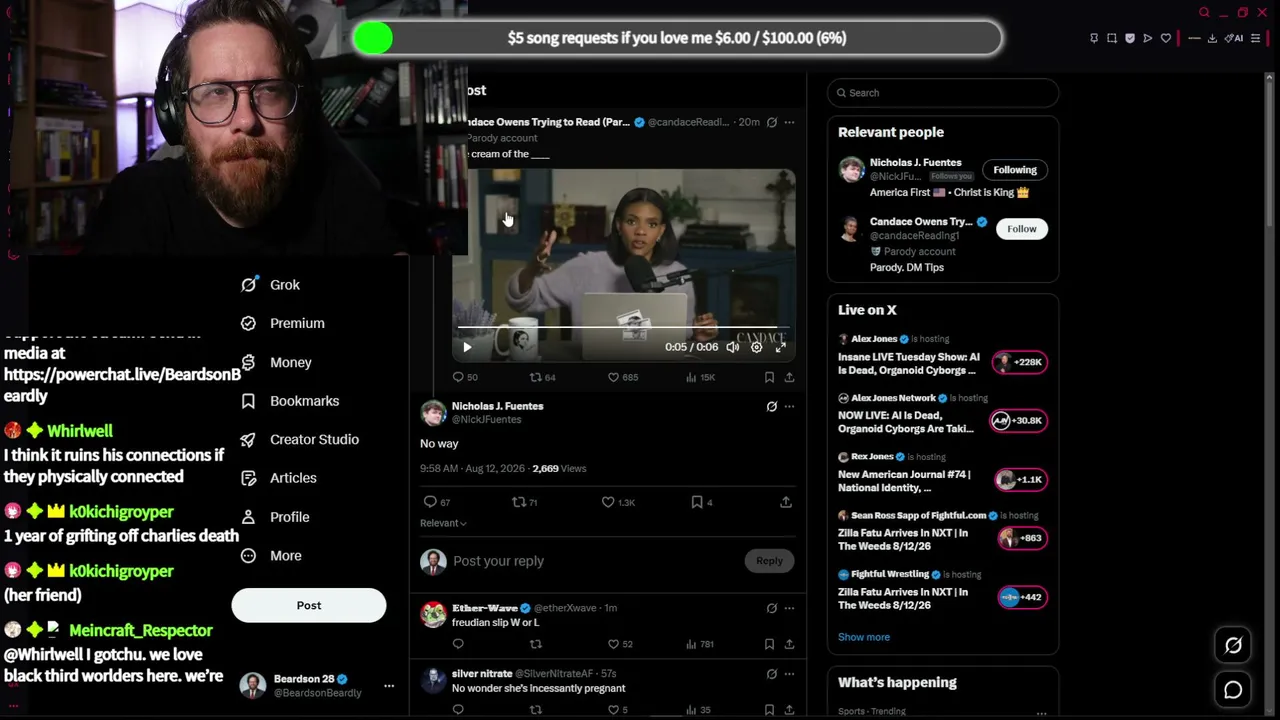This screenshot has width=1280, height=720.
Task: Click Show more under Live on X
Action: 864,637
